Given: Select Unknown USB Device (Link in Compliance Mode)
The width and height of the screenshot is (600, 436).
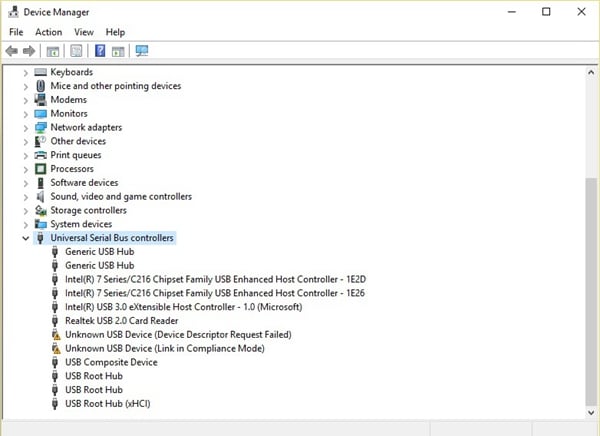Looking at the screenshot, I should tap(165, 348).
